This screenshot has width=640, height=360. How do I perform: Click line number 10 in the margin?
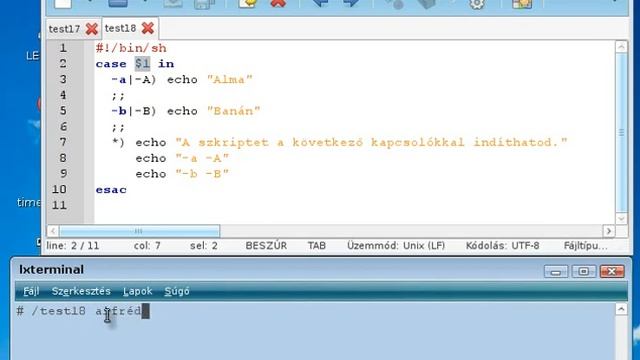point(59,190)
